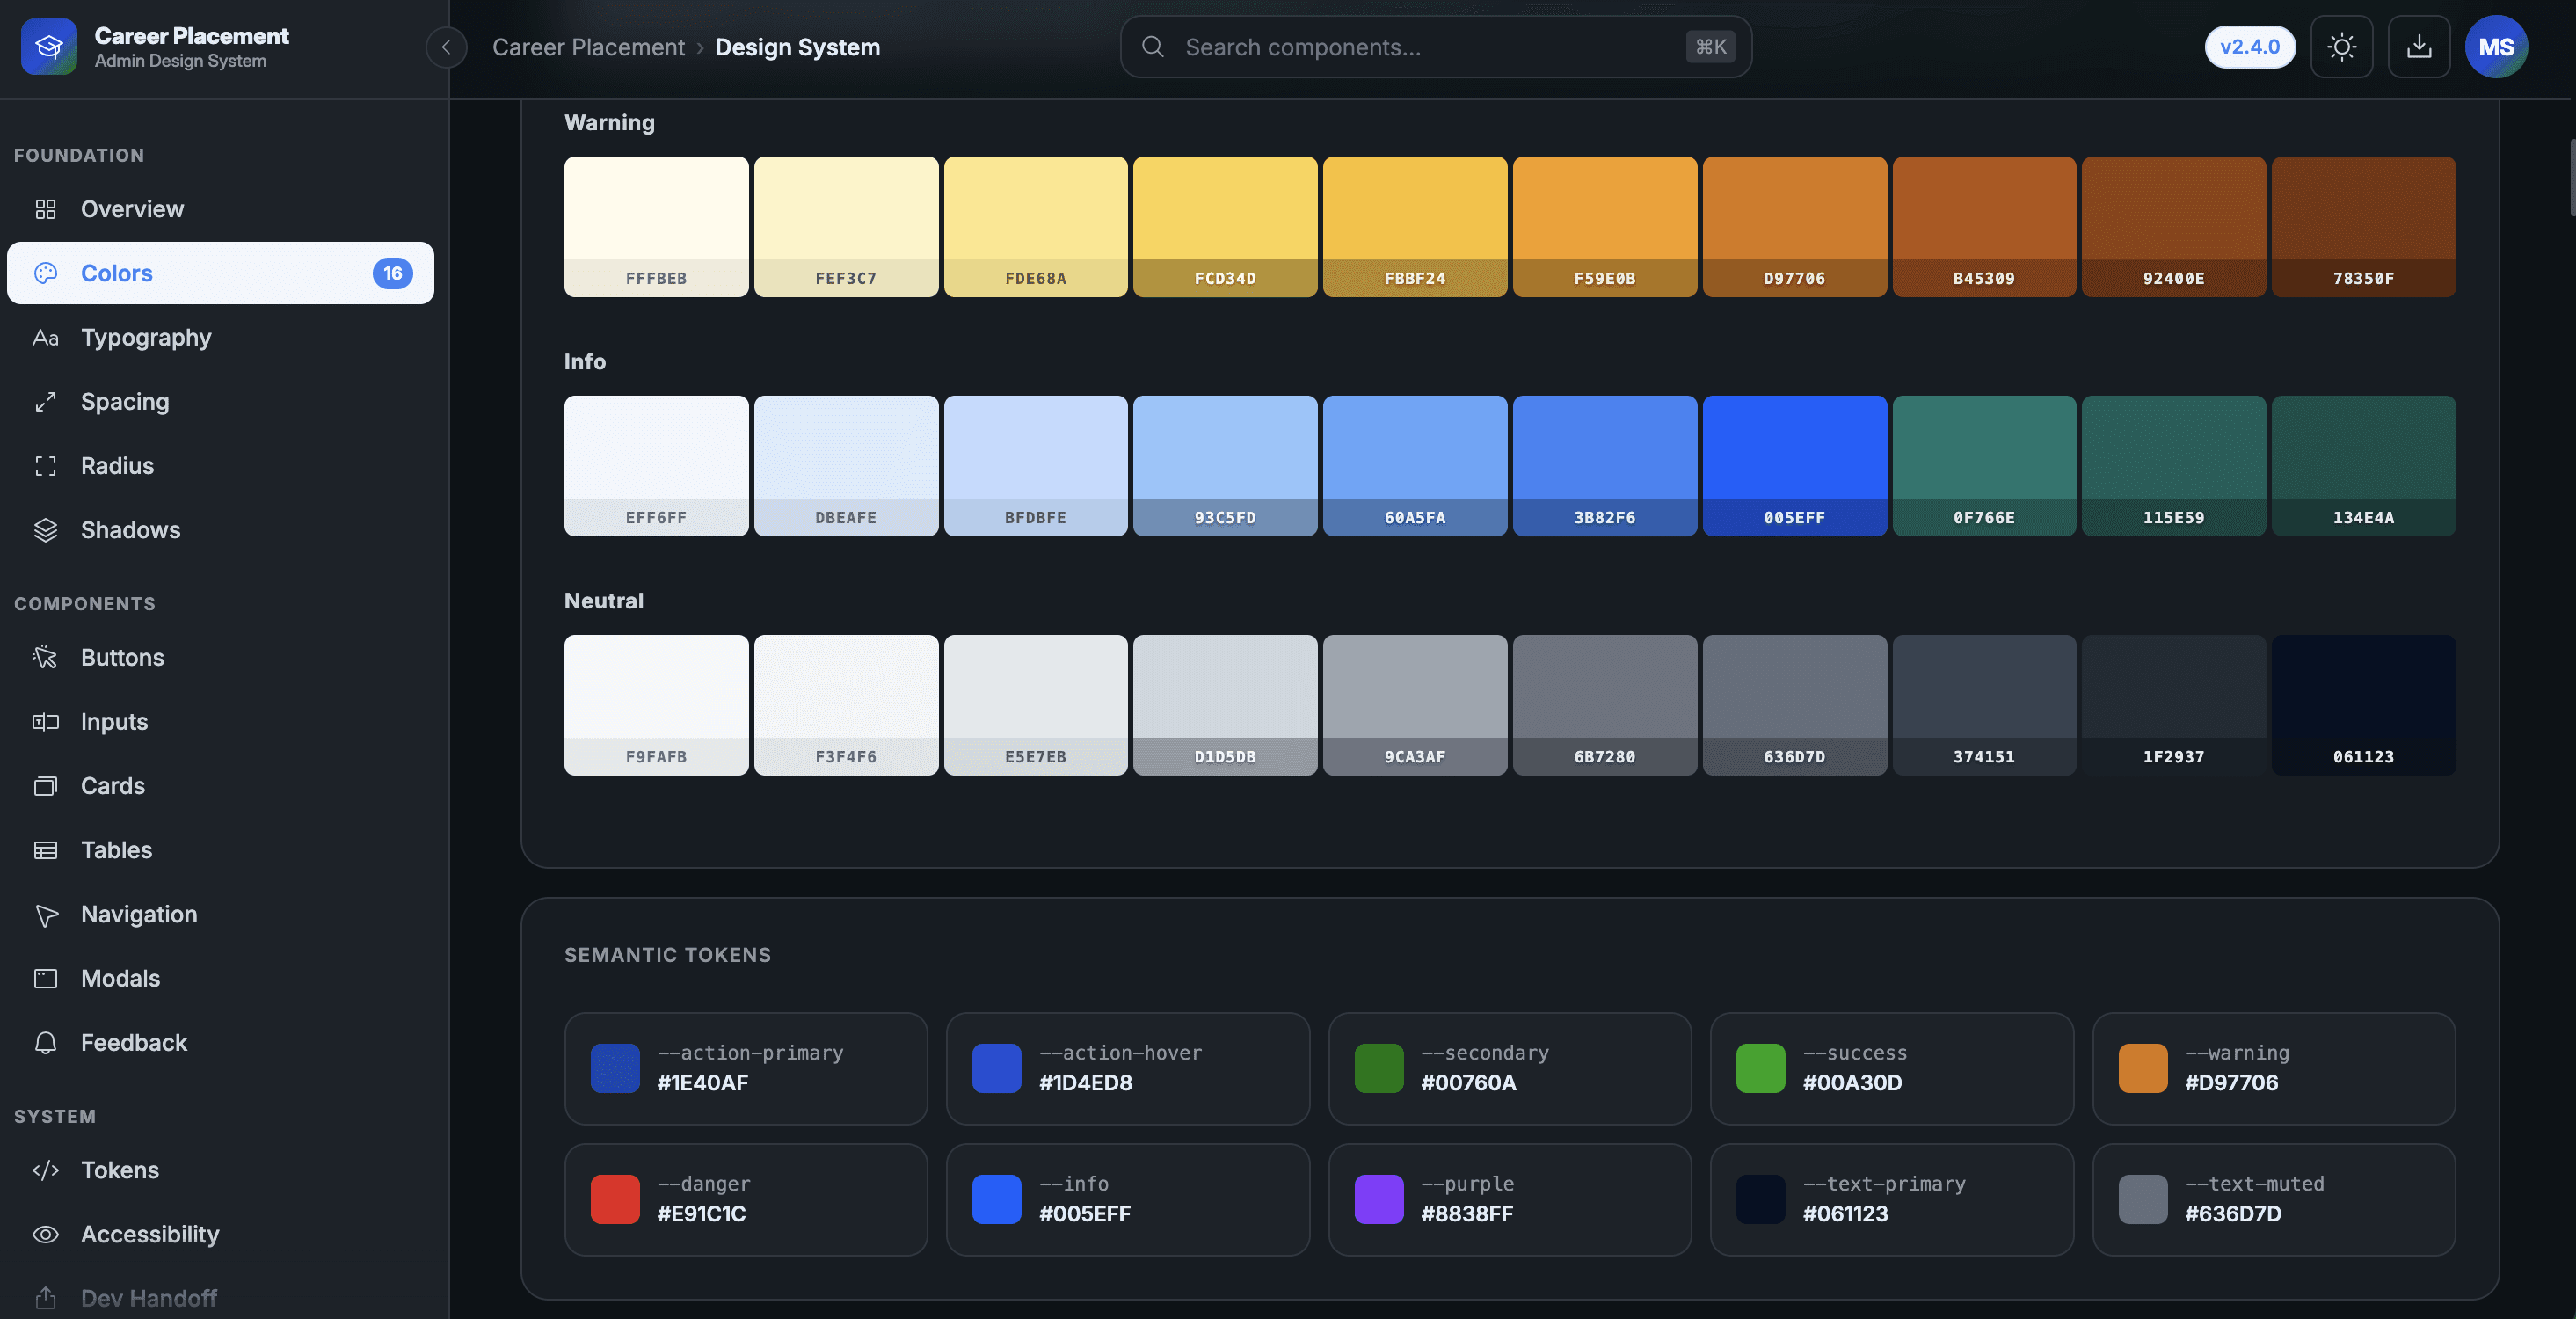Toggle the light/dark theme sun icon

click(2341, 47)
